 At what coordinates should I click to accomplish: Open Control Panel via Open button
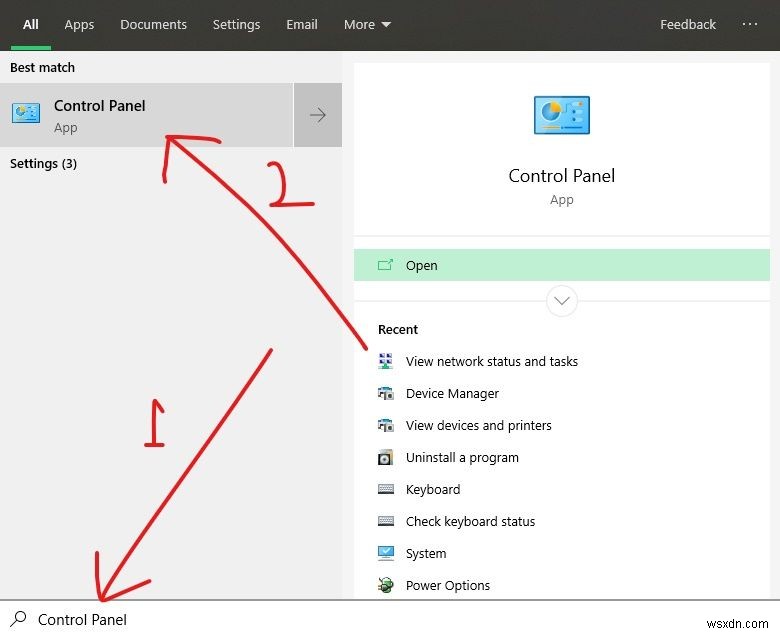tap(562, 265)
